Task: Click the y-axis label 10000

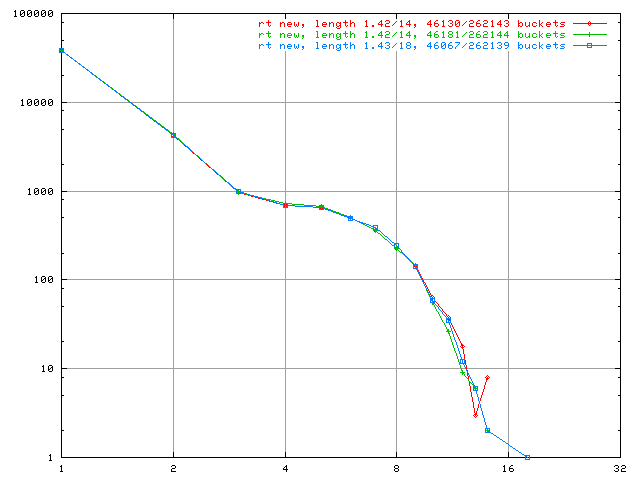Action: coord(36,102)
